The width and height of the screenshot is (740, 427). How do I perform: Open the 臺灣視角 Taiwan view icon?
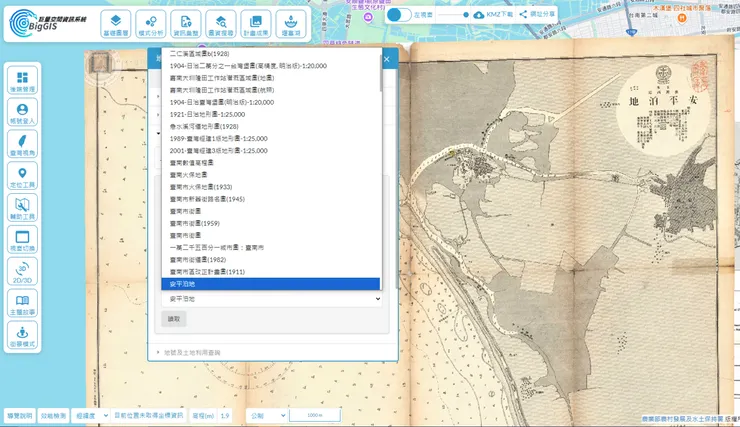(22, 144)
